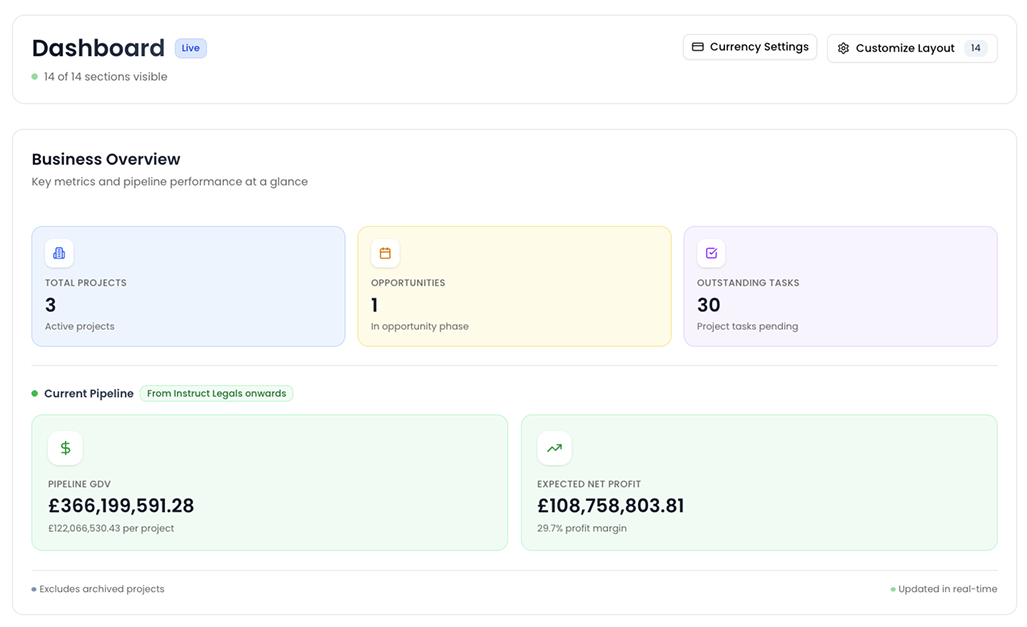Open the Customize Layout button
The image size is (1027, 627).
912,48
